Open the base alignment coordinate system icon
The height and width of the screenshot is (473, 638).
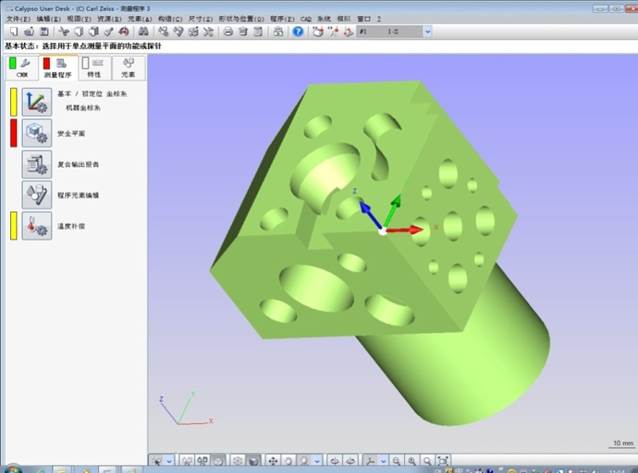point(37,102)
